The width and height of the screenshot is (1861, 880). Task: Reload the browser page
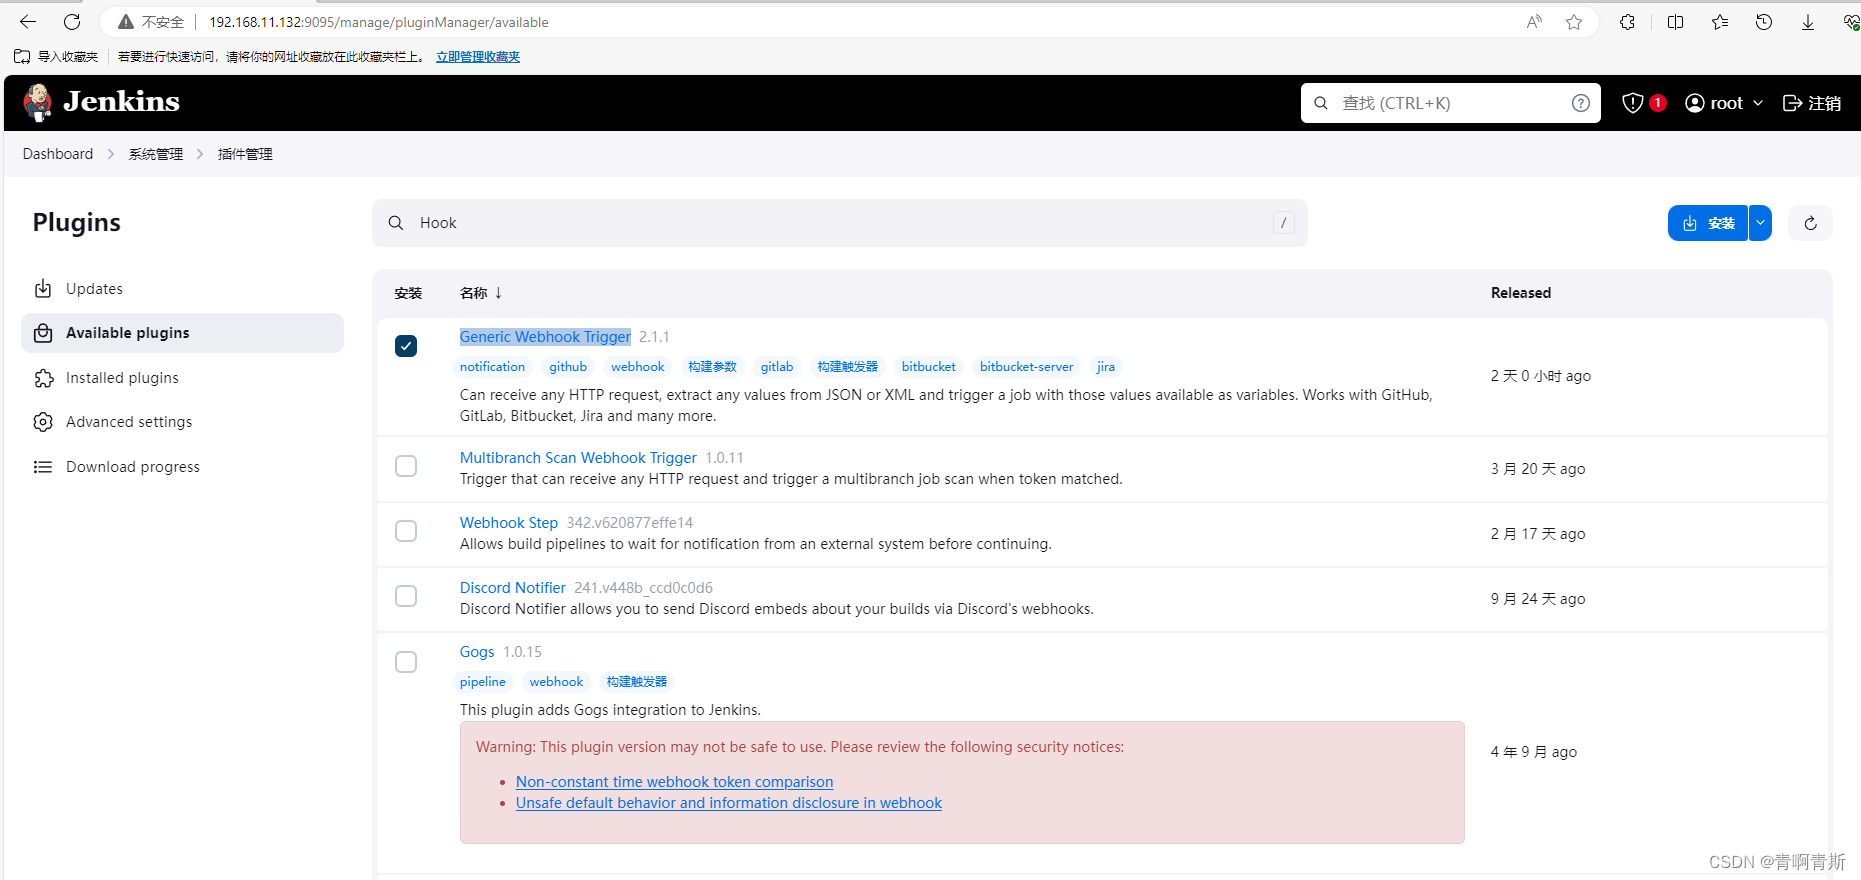[72, 22]
